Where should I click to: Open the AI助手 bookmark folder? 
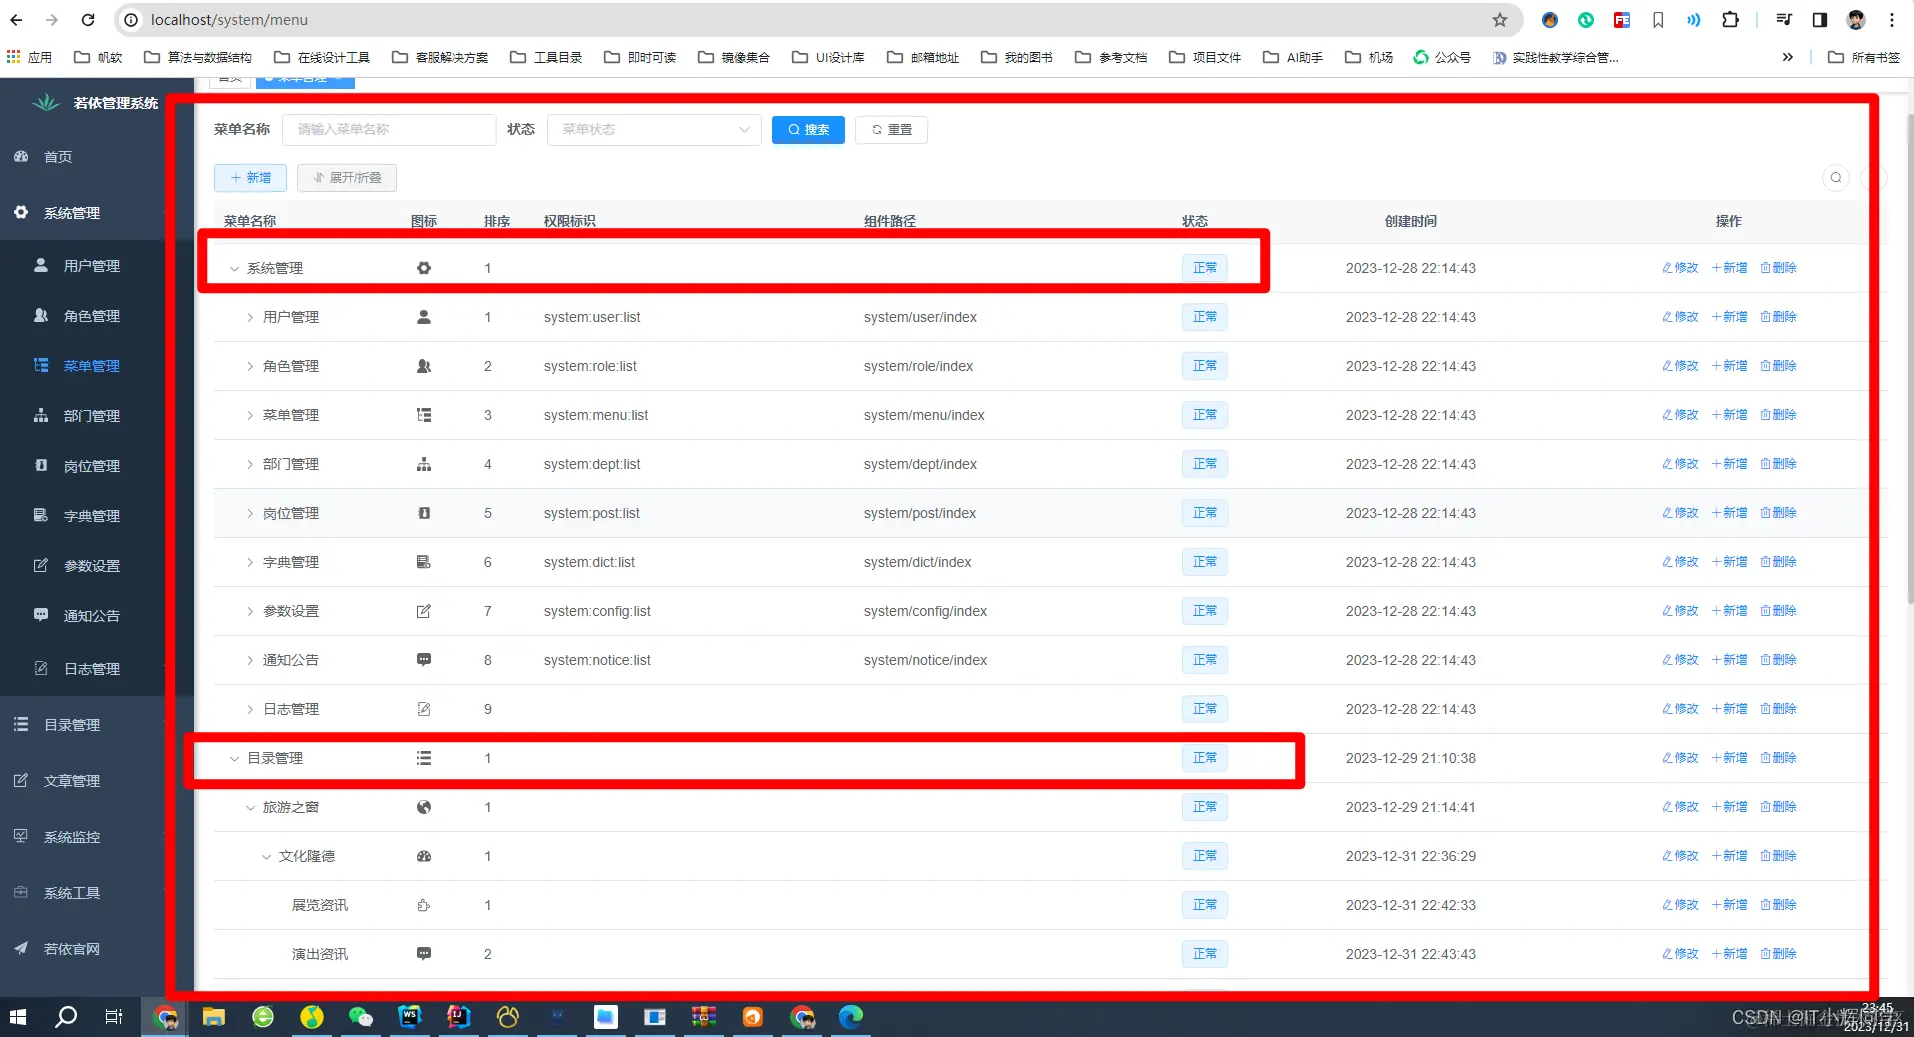1292,57
